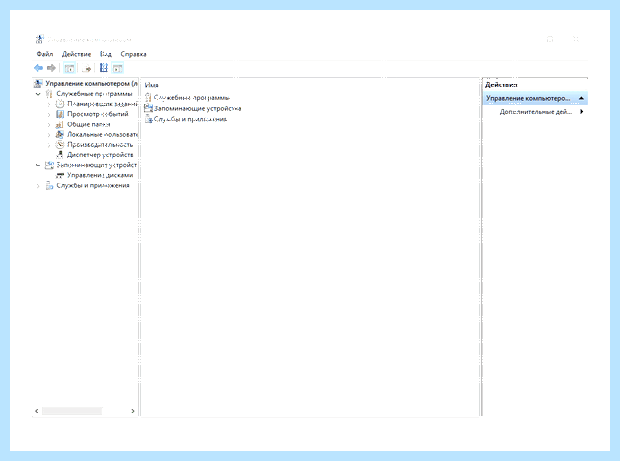The height and width of the screenshot is (461, 620).
Task: Select the Производительность tree icon
Action: (60, 145)
